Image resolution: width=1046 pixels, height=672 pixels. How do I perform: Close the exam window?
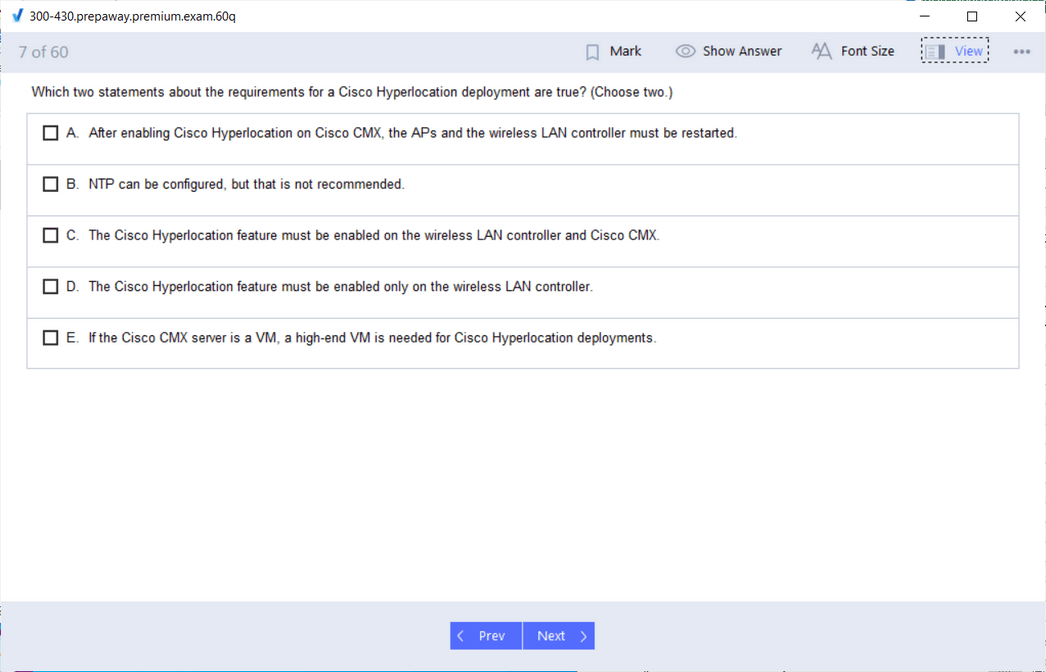(x=1020, y=16)
